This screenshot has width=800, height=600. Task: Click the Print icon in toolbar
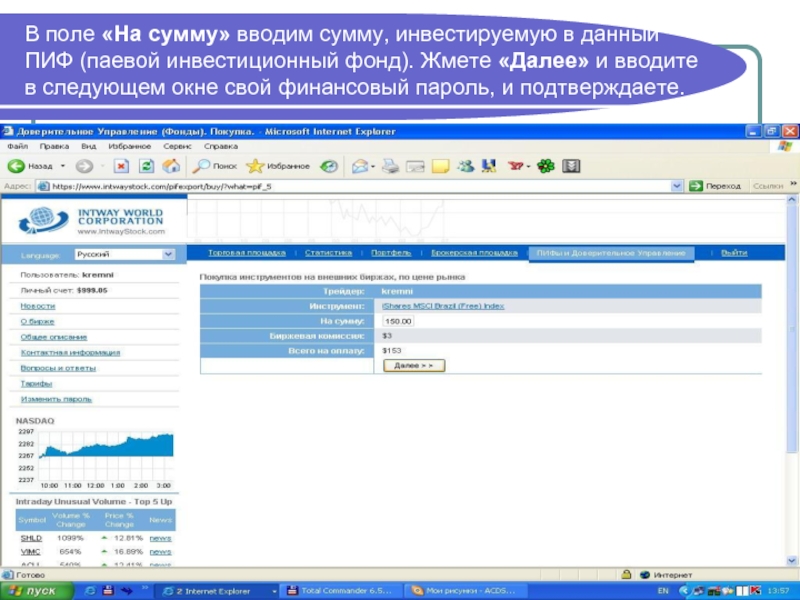[391, 166]
